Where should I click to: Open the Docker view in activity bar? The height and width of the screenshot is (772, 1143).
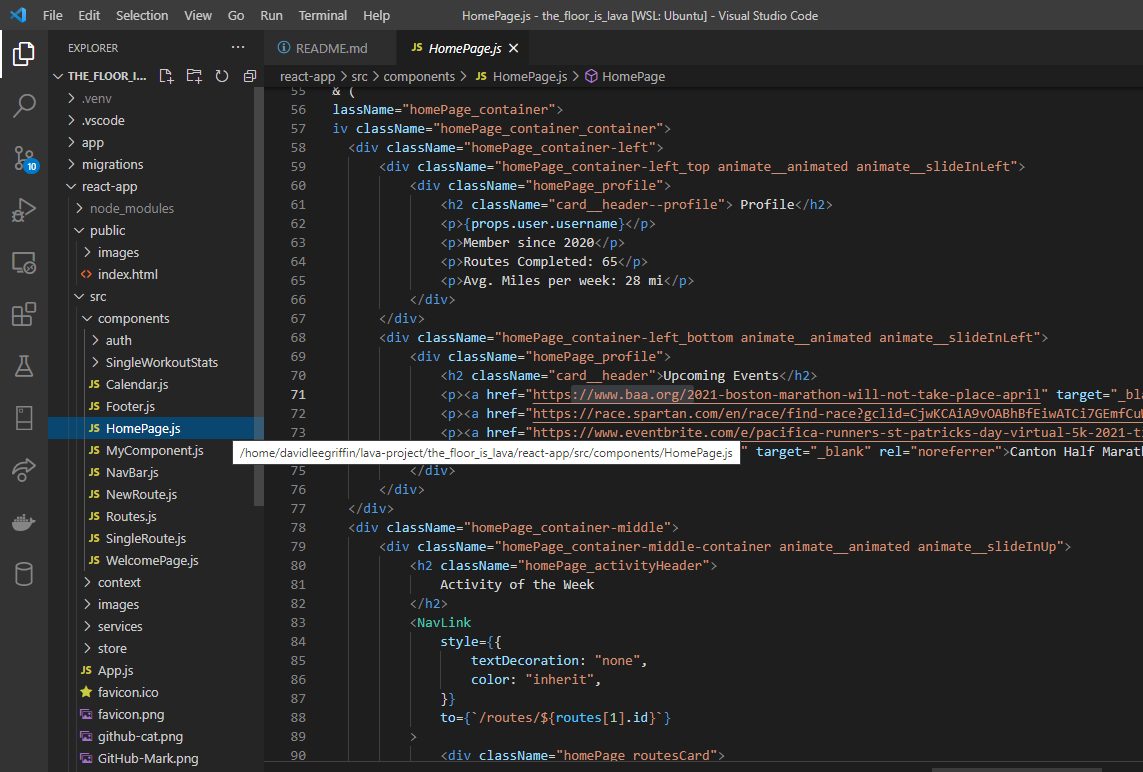coord(24,521)
